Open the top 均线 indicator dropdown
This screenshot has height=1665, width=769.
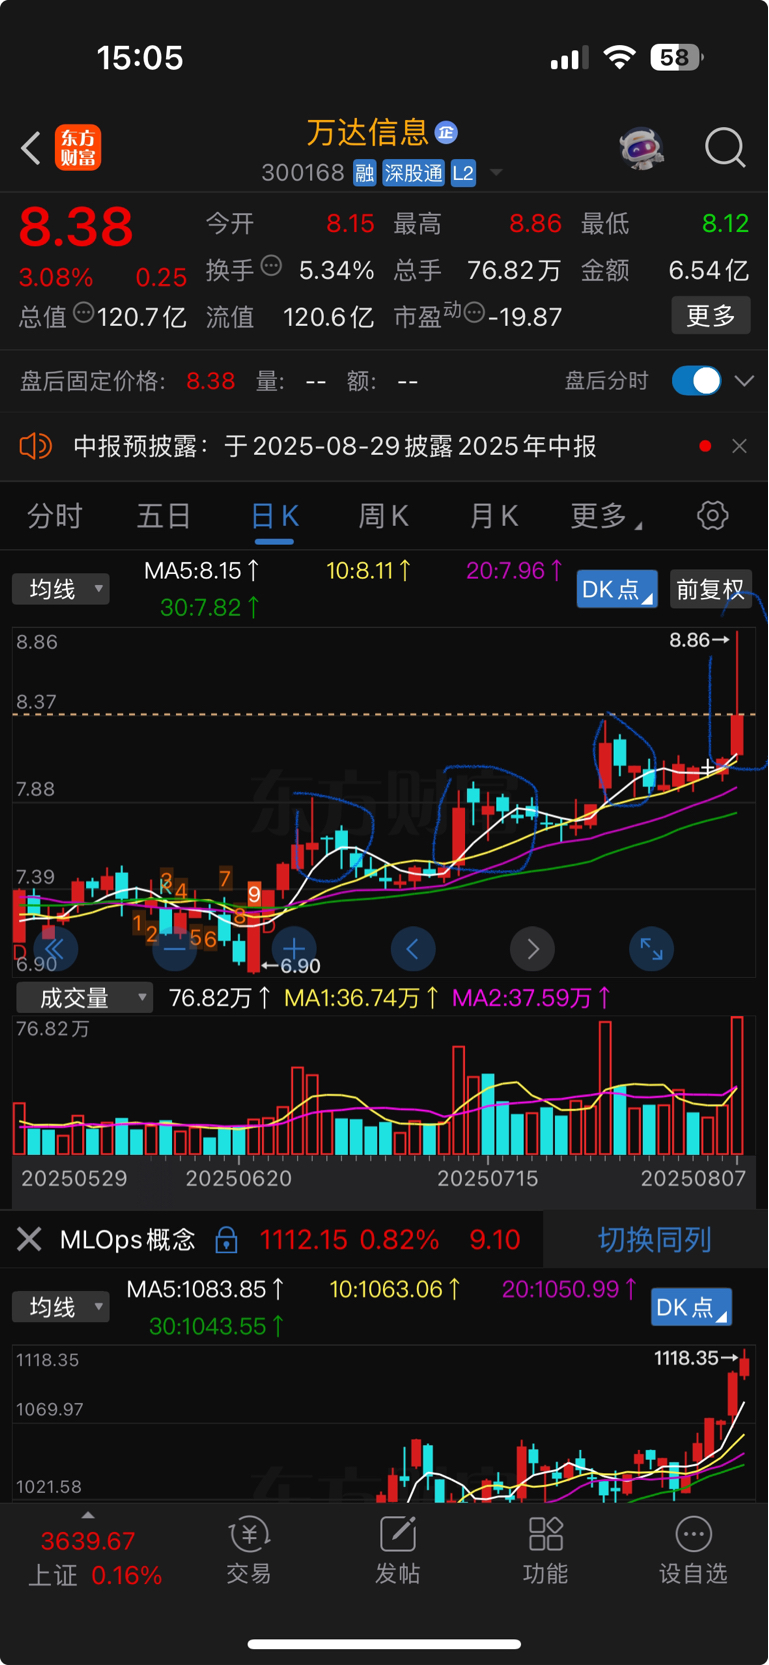[61, 589]
